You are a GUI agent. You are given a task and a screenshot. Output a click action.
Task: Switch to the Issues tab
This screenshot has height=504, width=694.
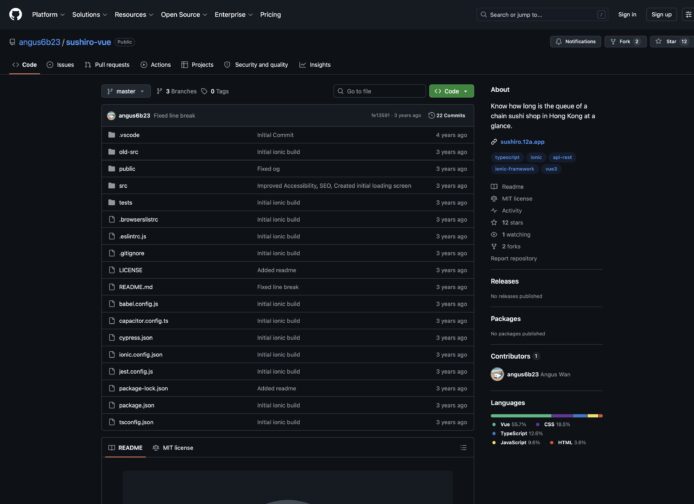(x=60, y=65)
